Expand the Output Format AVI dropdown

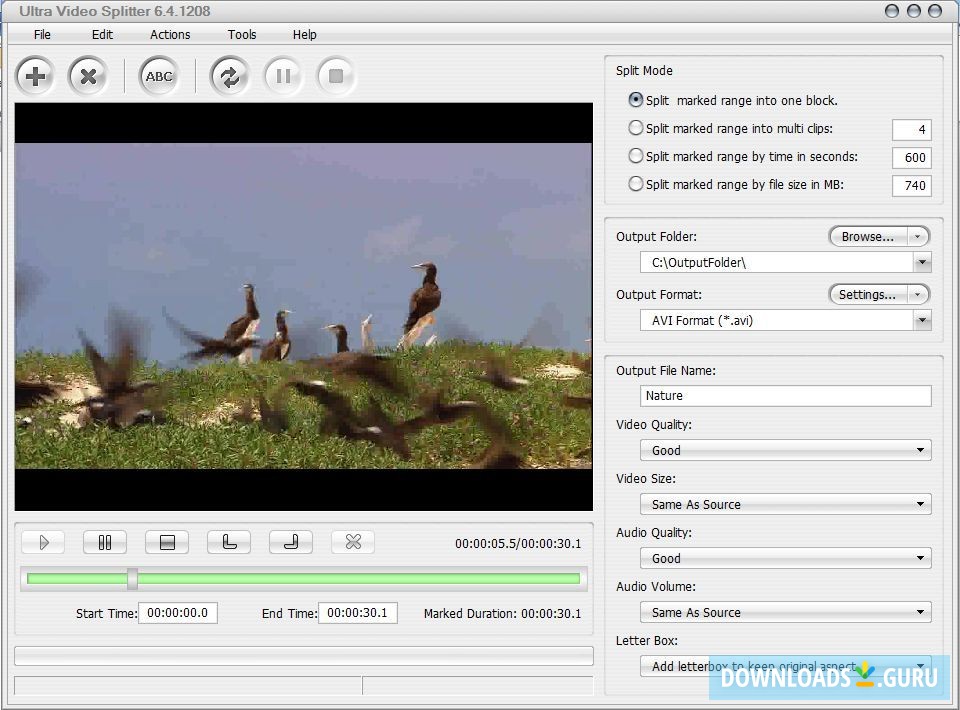(922, 320)
